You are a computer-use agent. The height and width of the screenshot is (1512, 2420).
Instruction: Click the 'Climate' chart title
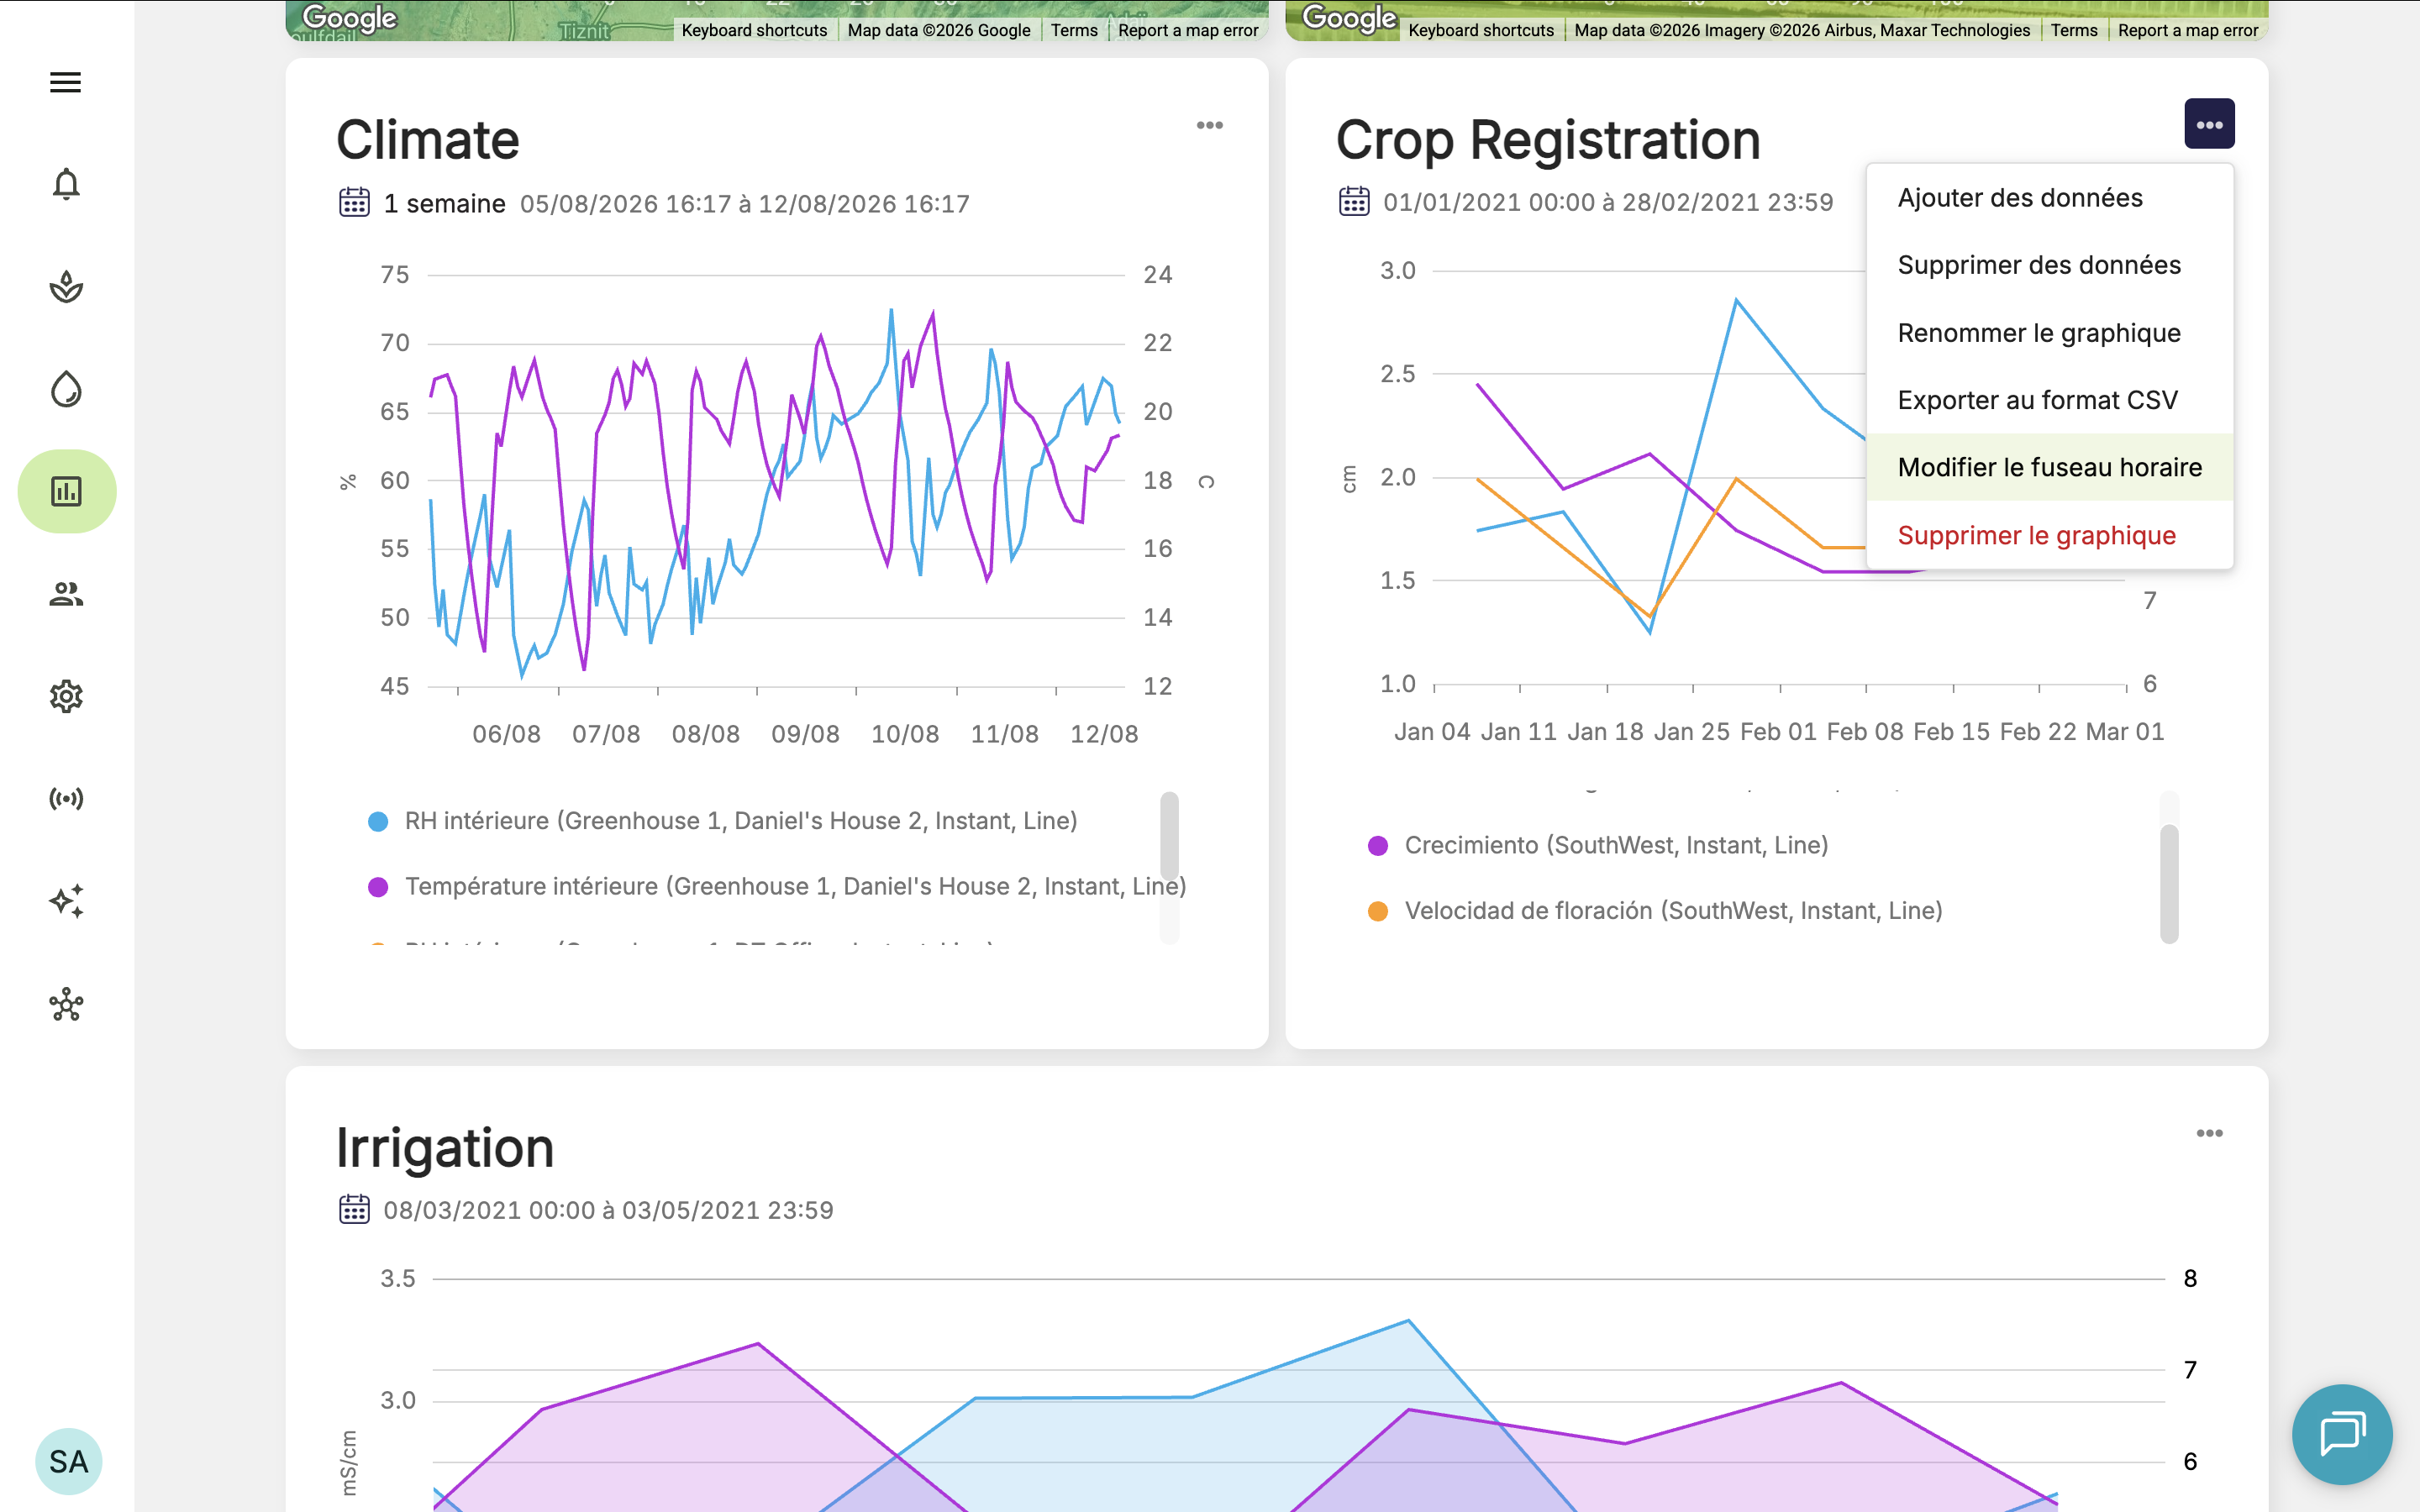(x=428, y=139)
